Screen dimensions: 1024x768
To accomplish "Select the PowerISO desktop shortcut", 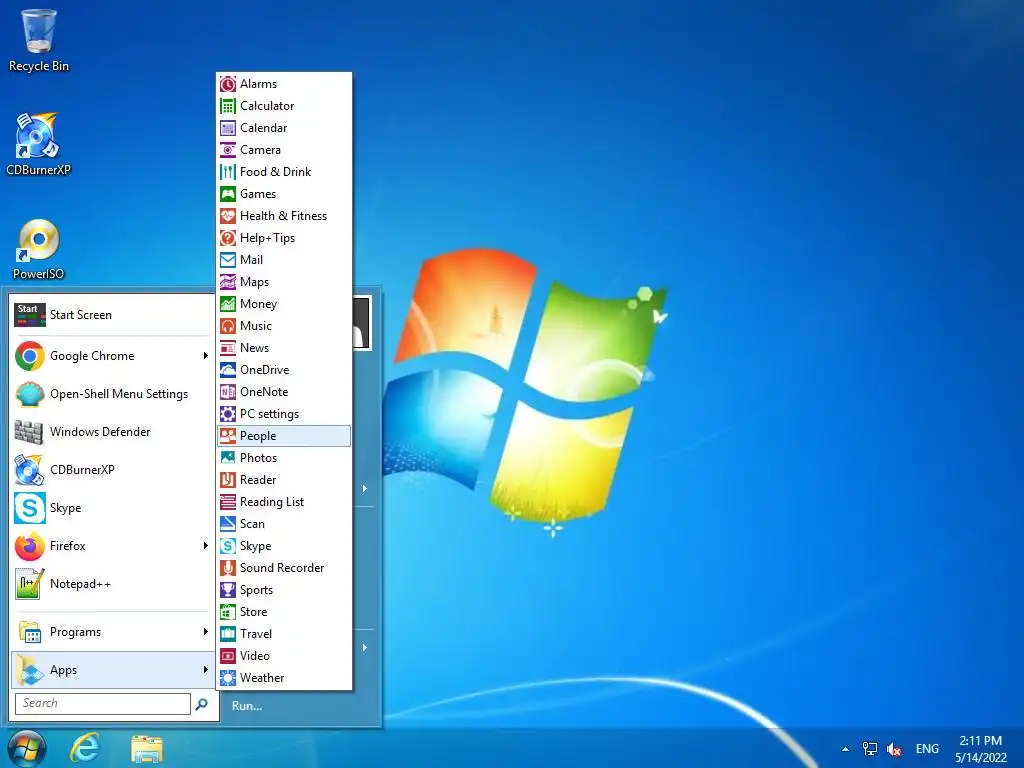I will click(39, 249).
